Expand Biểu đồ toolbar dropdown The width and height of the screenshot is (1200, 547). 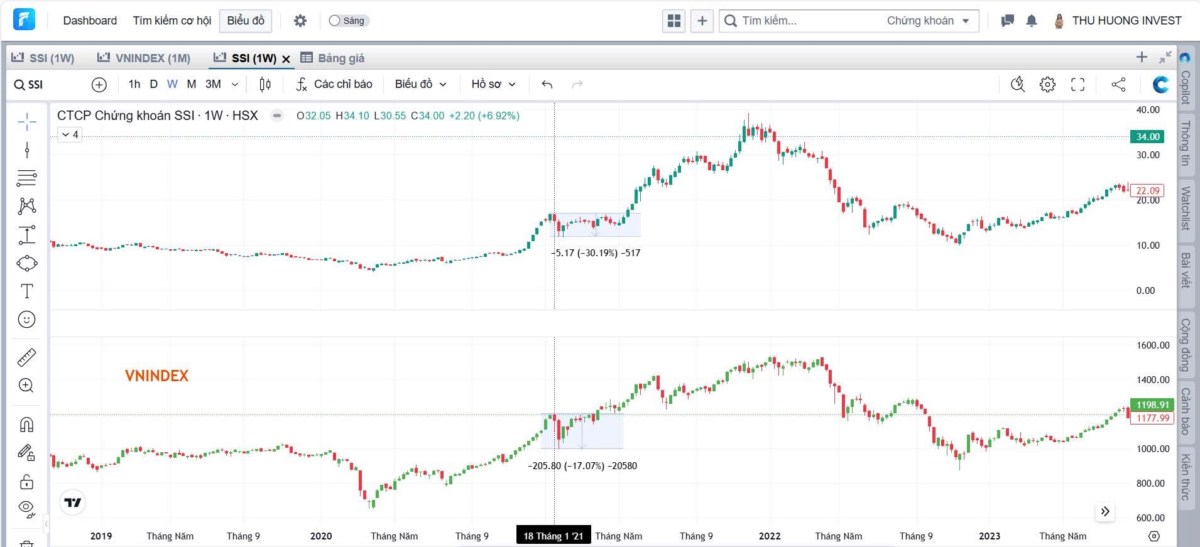click(x=421, y=85)
